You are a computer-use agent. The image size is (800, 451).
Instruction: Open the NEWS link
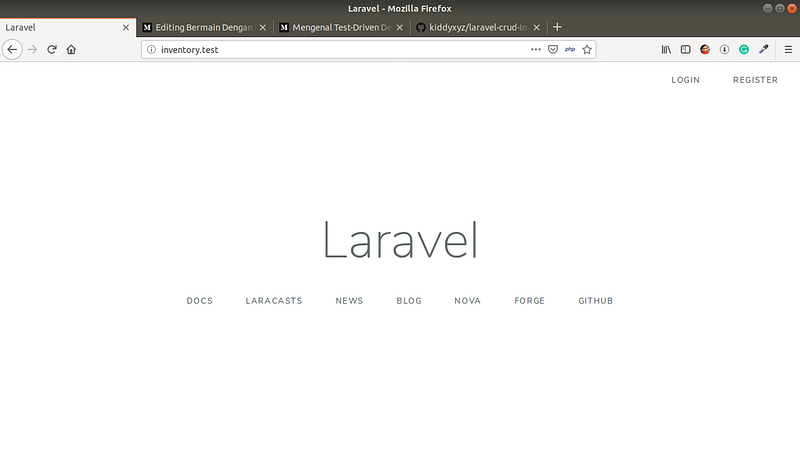349,301
